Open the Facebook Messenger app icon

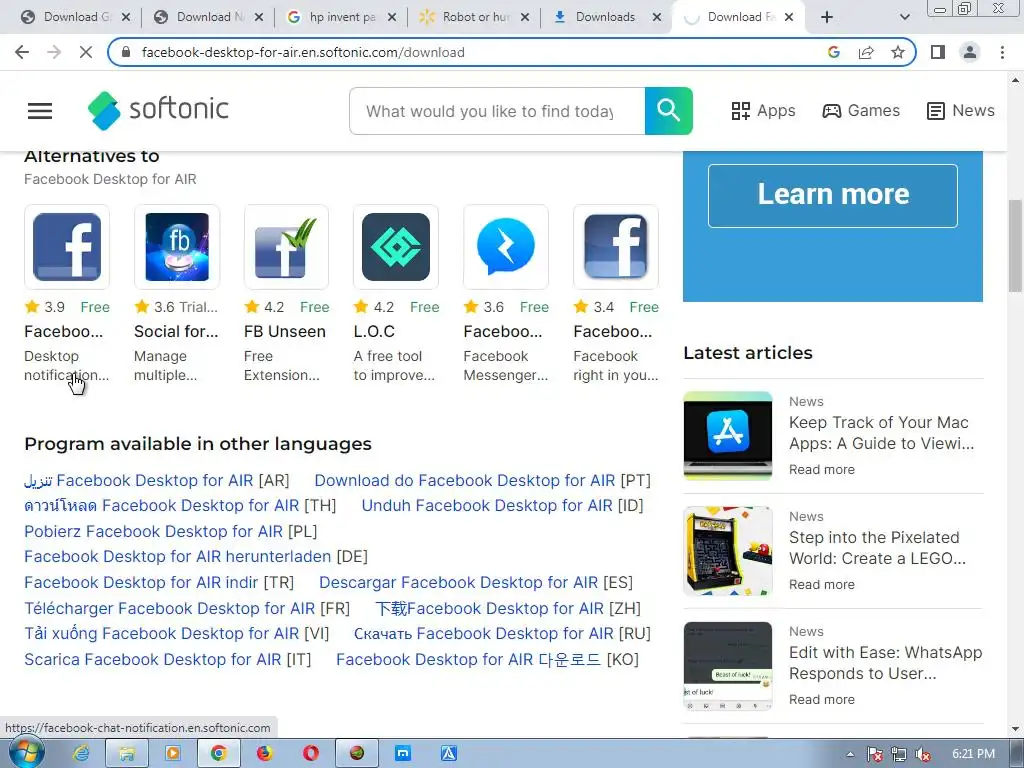505,247
